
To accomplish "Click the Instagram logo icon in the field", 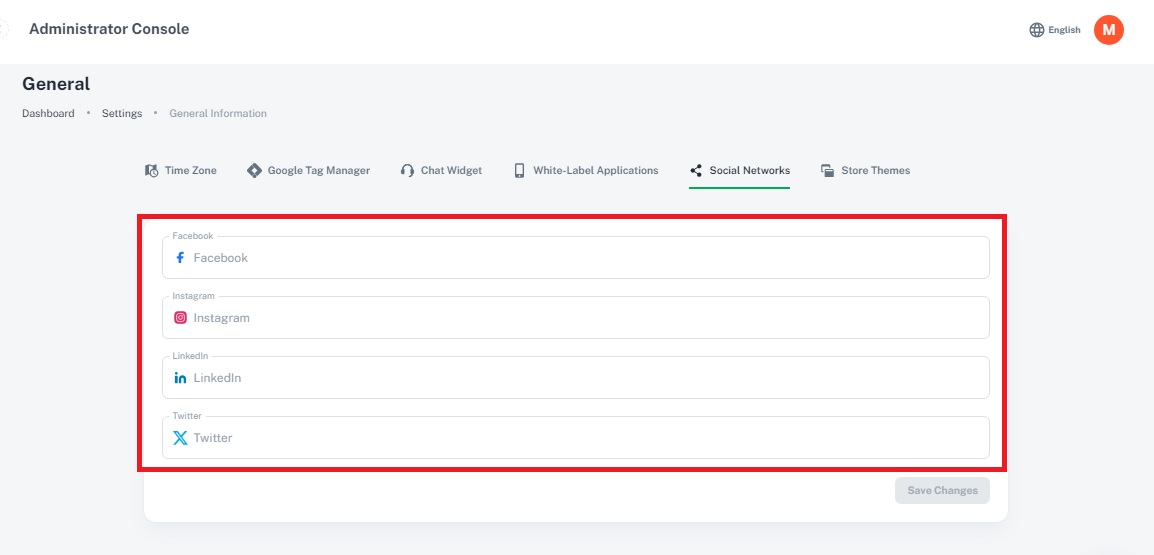I will (x=180, y=318).
